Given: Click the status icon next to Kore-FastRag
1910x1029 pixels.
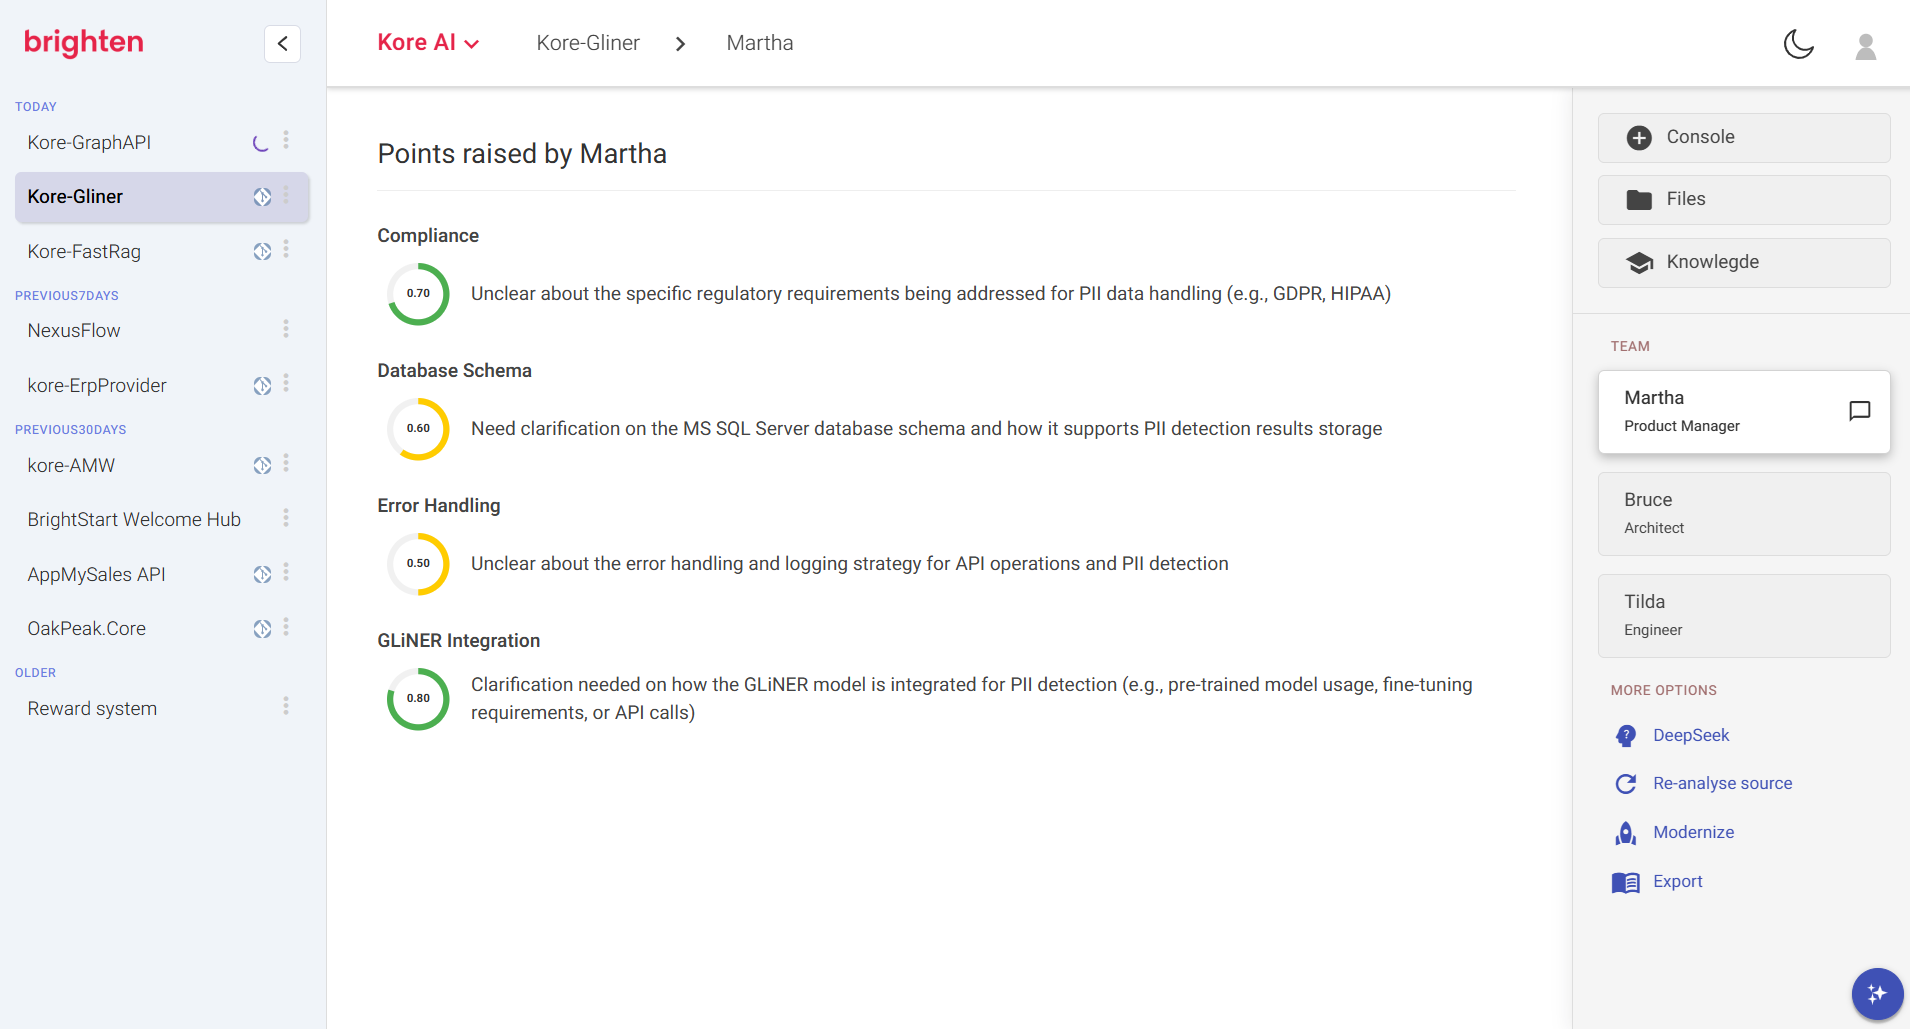Looking at the screenshot, I should [262, 251].
